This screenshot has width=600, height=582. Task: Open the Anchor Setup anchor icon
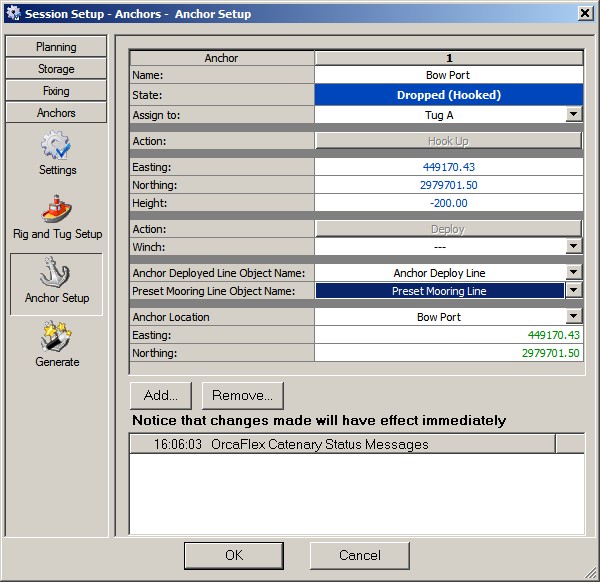(x=56, y=274)
